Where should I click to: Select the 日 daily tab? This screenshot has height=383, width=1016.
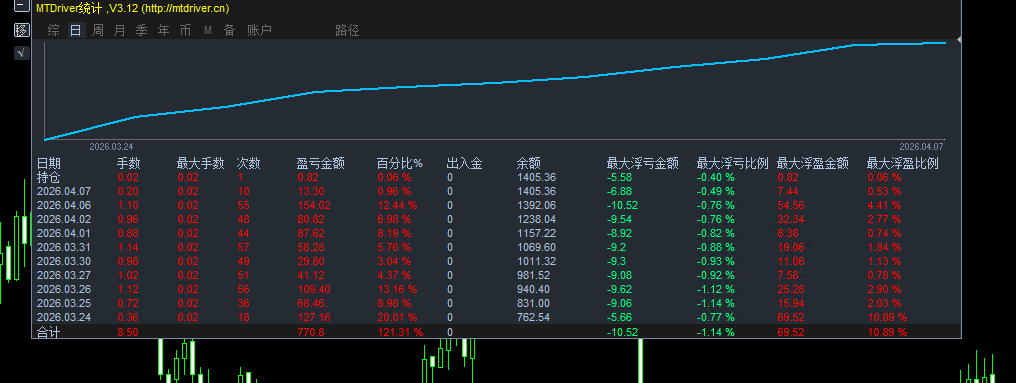(76, 30)
